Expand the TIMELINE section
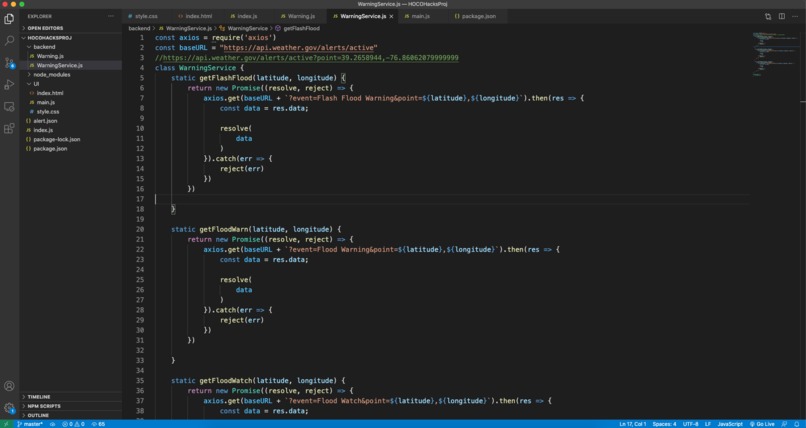This screenshot has height=428, width=806. pos(71,397)
